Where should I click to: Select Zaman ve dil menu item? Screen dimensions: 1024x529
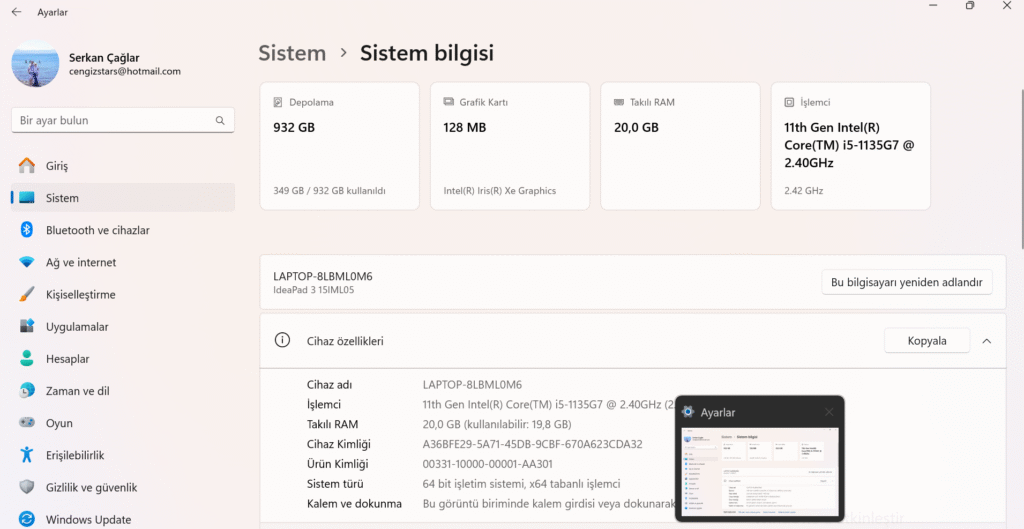coord(77,391)
